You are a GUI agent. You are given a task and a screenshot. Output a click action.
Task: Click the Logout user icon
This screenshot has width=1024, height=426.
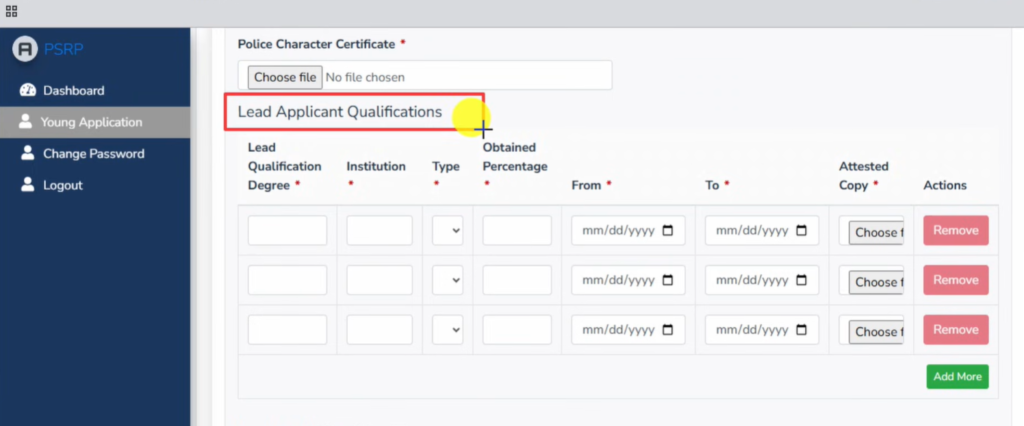27,185
